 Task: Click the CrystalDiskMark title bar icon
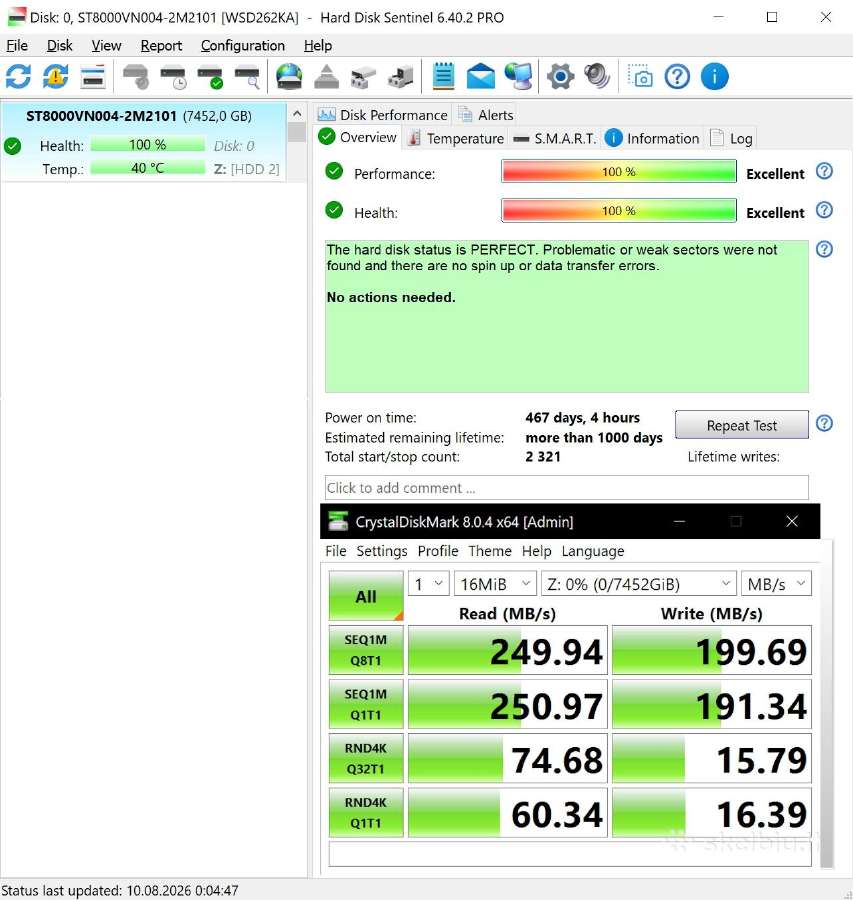point(338,521)
